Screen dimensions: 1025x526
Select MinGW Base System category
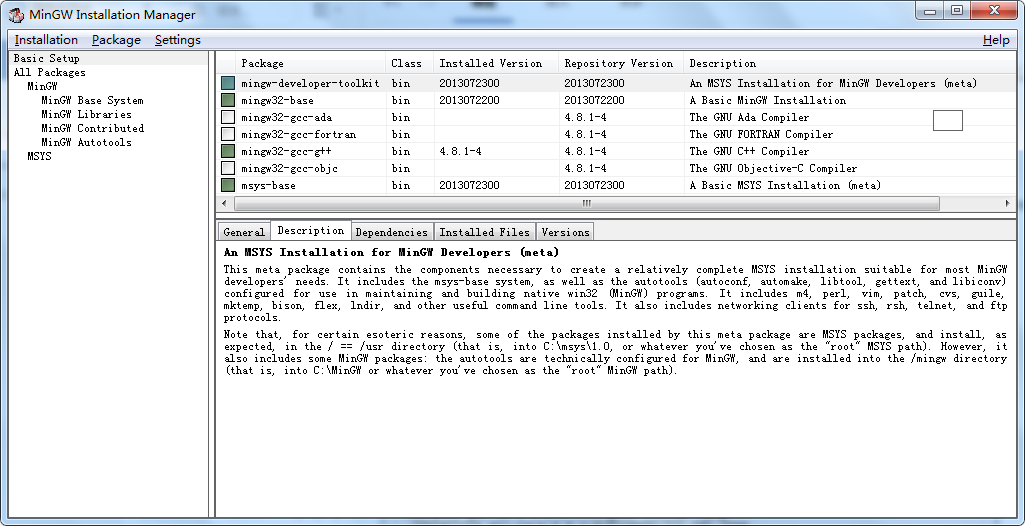point(92,101)
